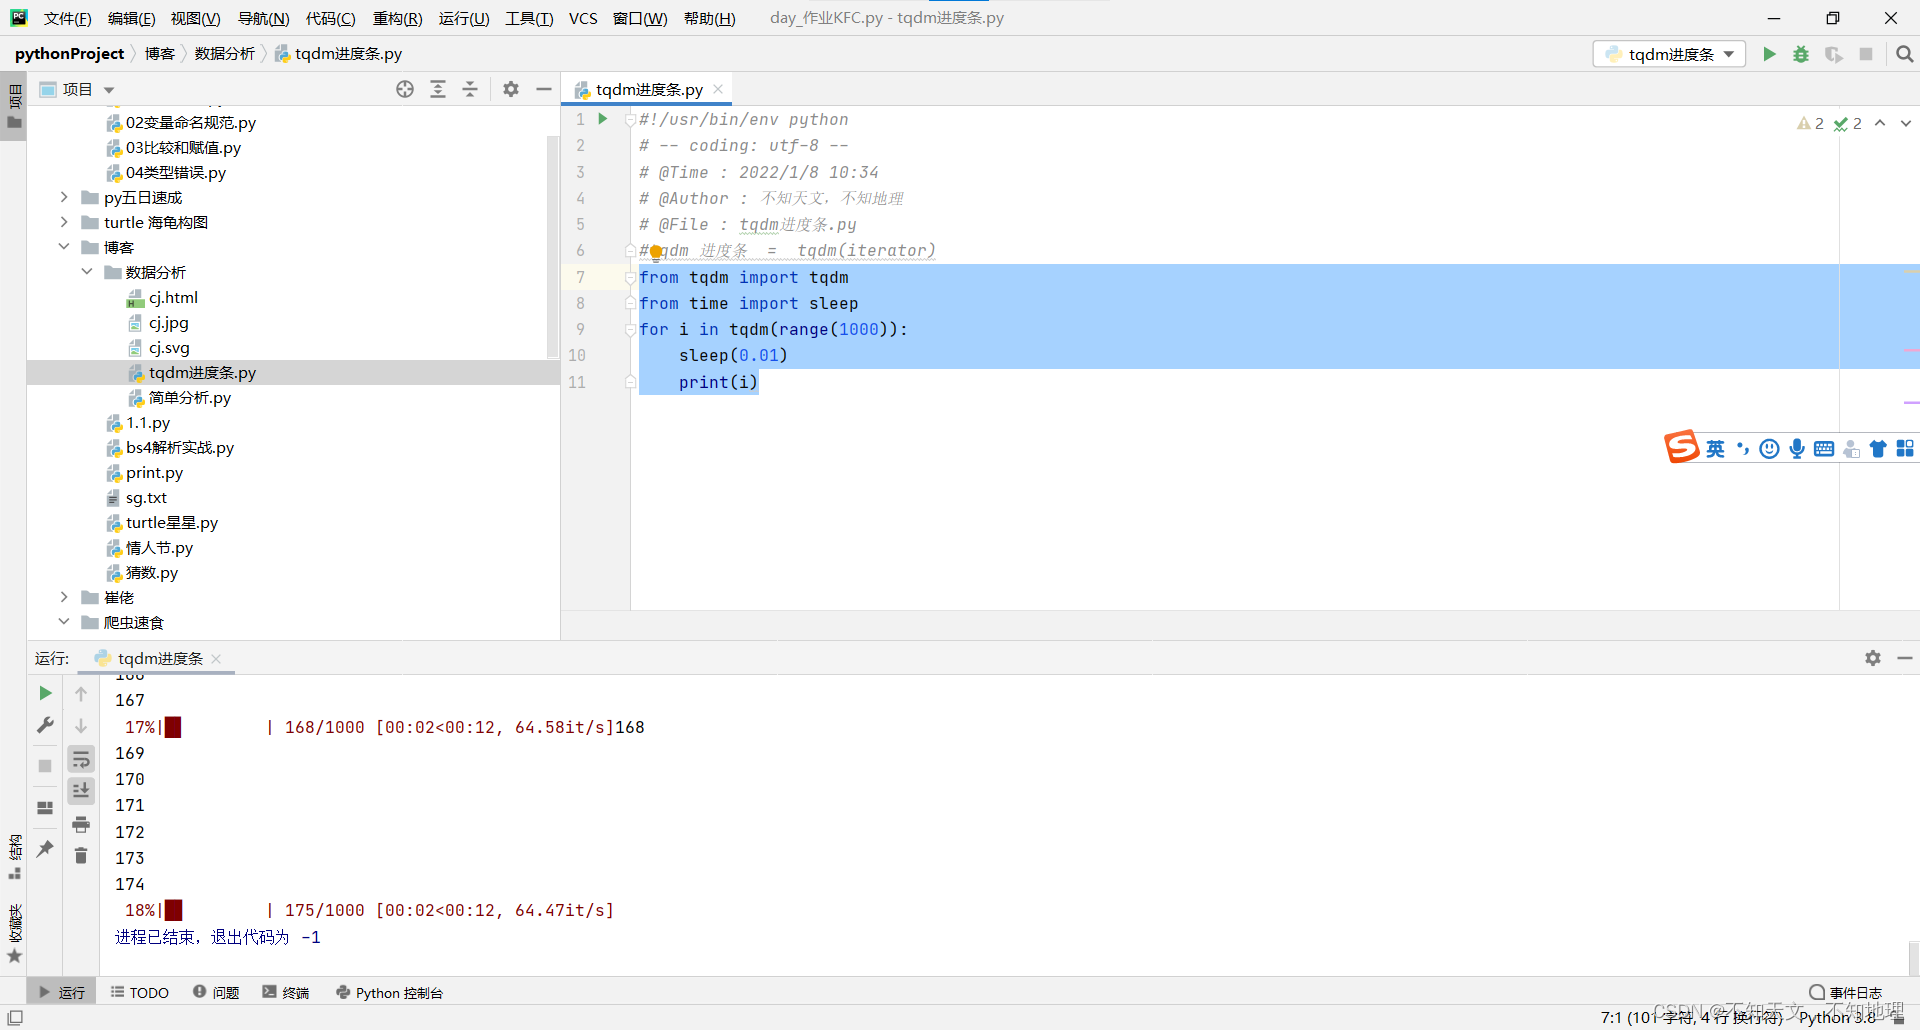Open Sogou emoji panel icon
Viewport: 1920px width, 1030px height.
[1770, 449]
